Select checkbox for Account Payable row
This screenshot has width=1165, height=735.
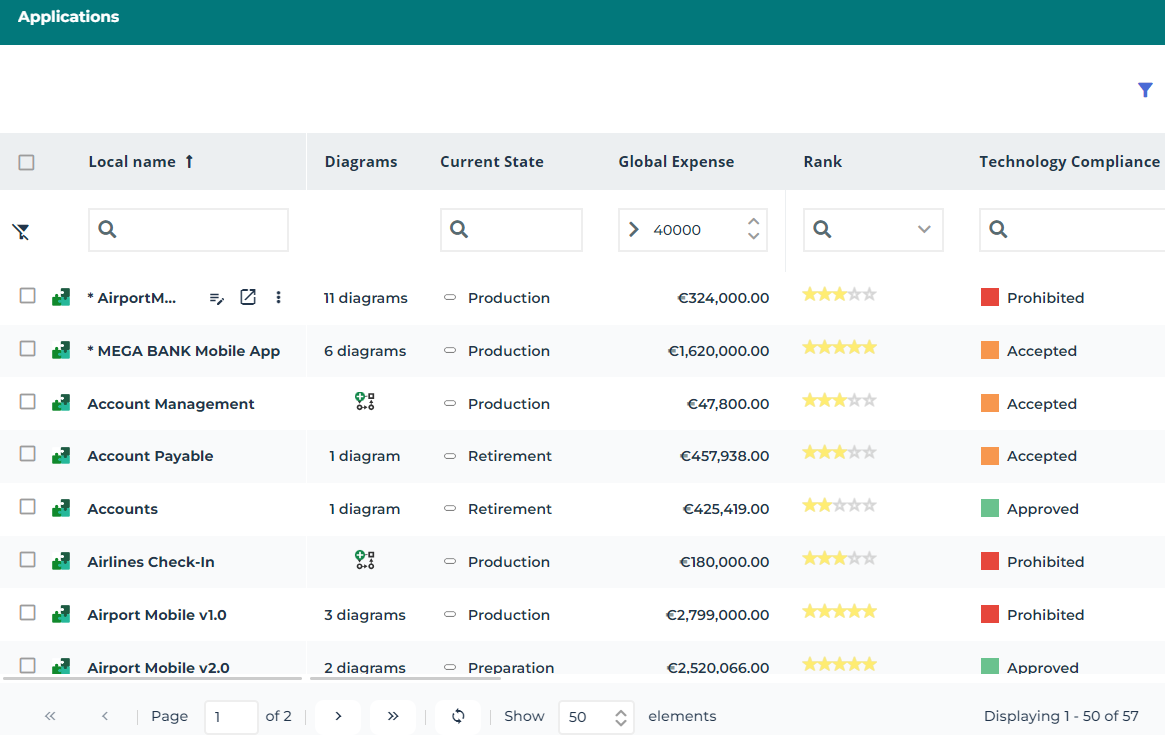click(28, 454)
